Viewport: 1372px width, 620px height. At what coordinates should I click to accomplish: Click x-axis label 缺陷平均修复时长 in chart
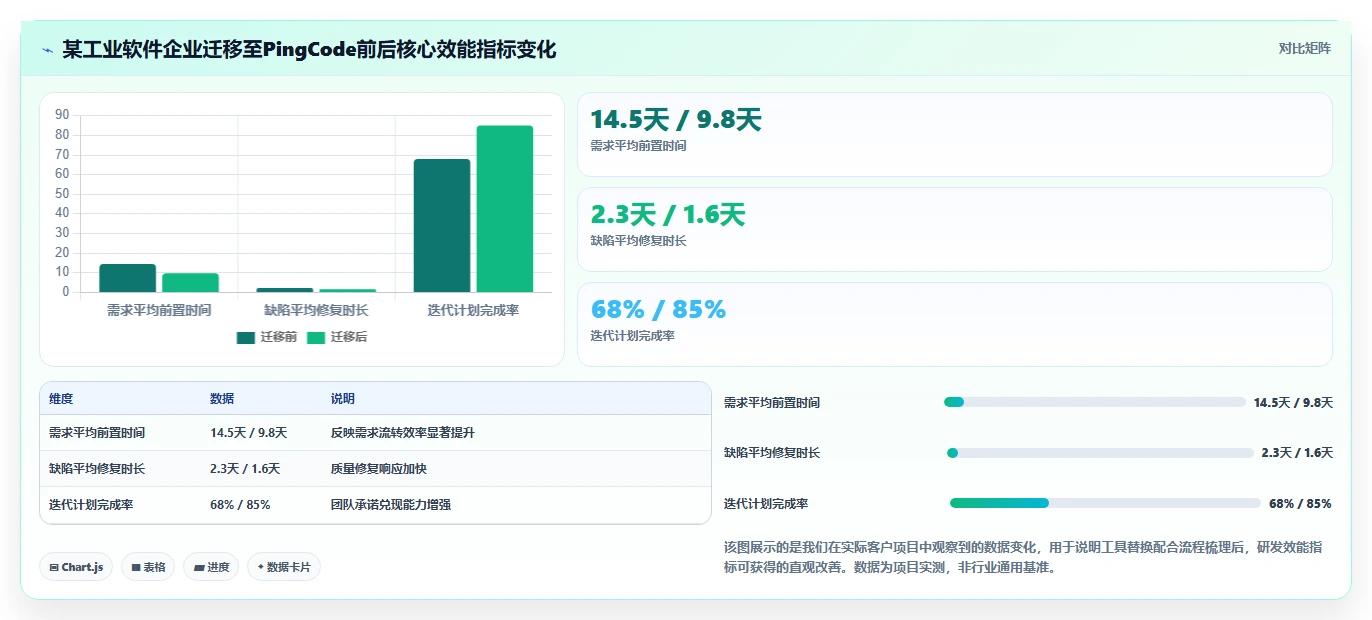click(x=316, y=310)
